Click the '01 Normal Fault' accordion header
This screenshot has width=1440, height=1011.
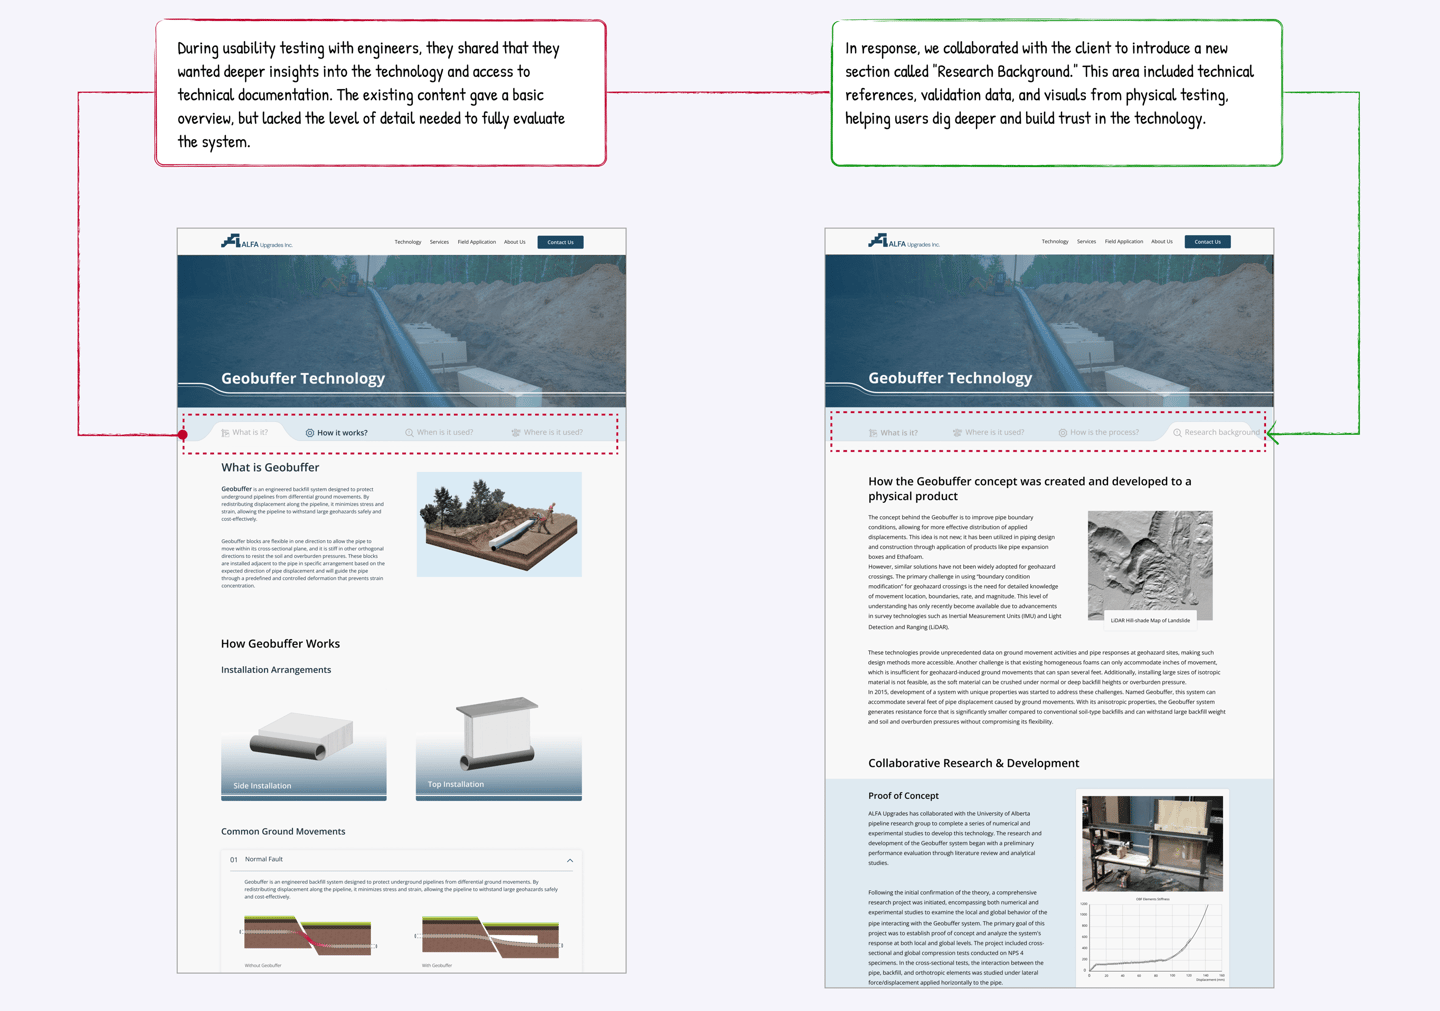point(402,860)
